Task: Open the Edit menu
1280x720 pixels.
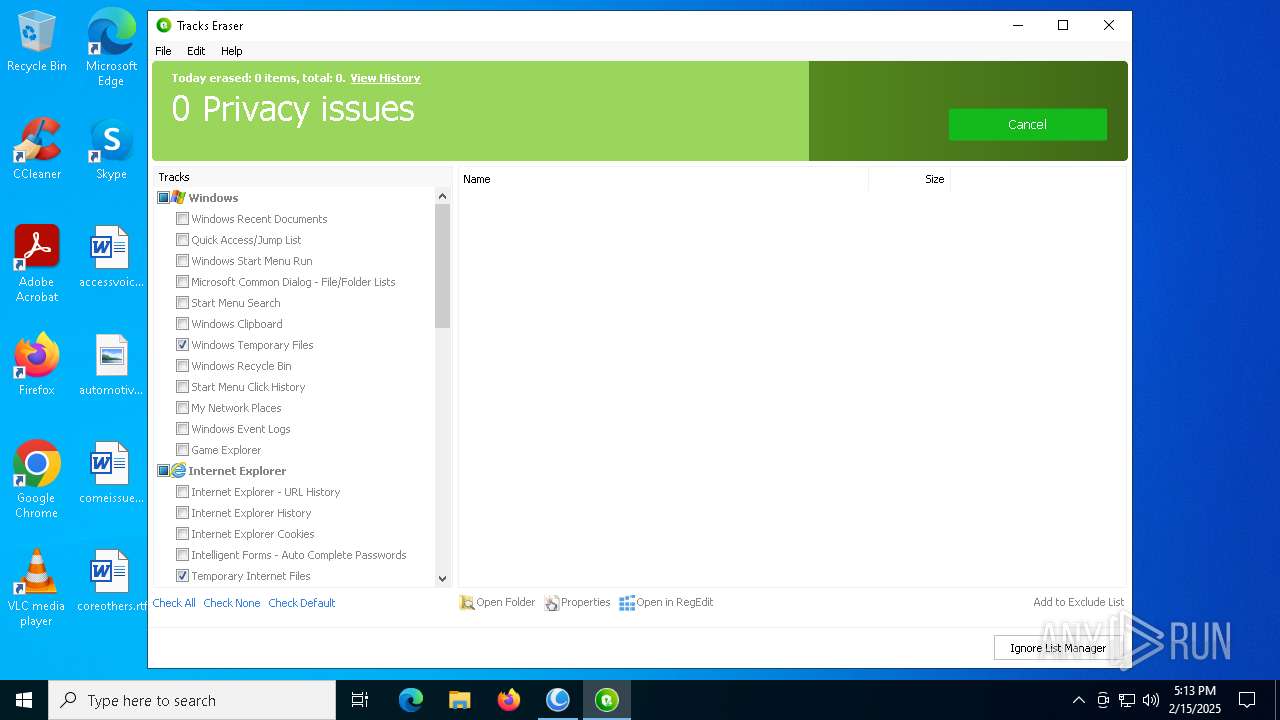Action: click(x=196, y=51)
